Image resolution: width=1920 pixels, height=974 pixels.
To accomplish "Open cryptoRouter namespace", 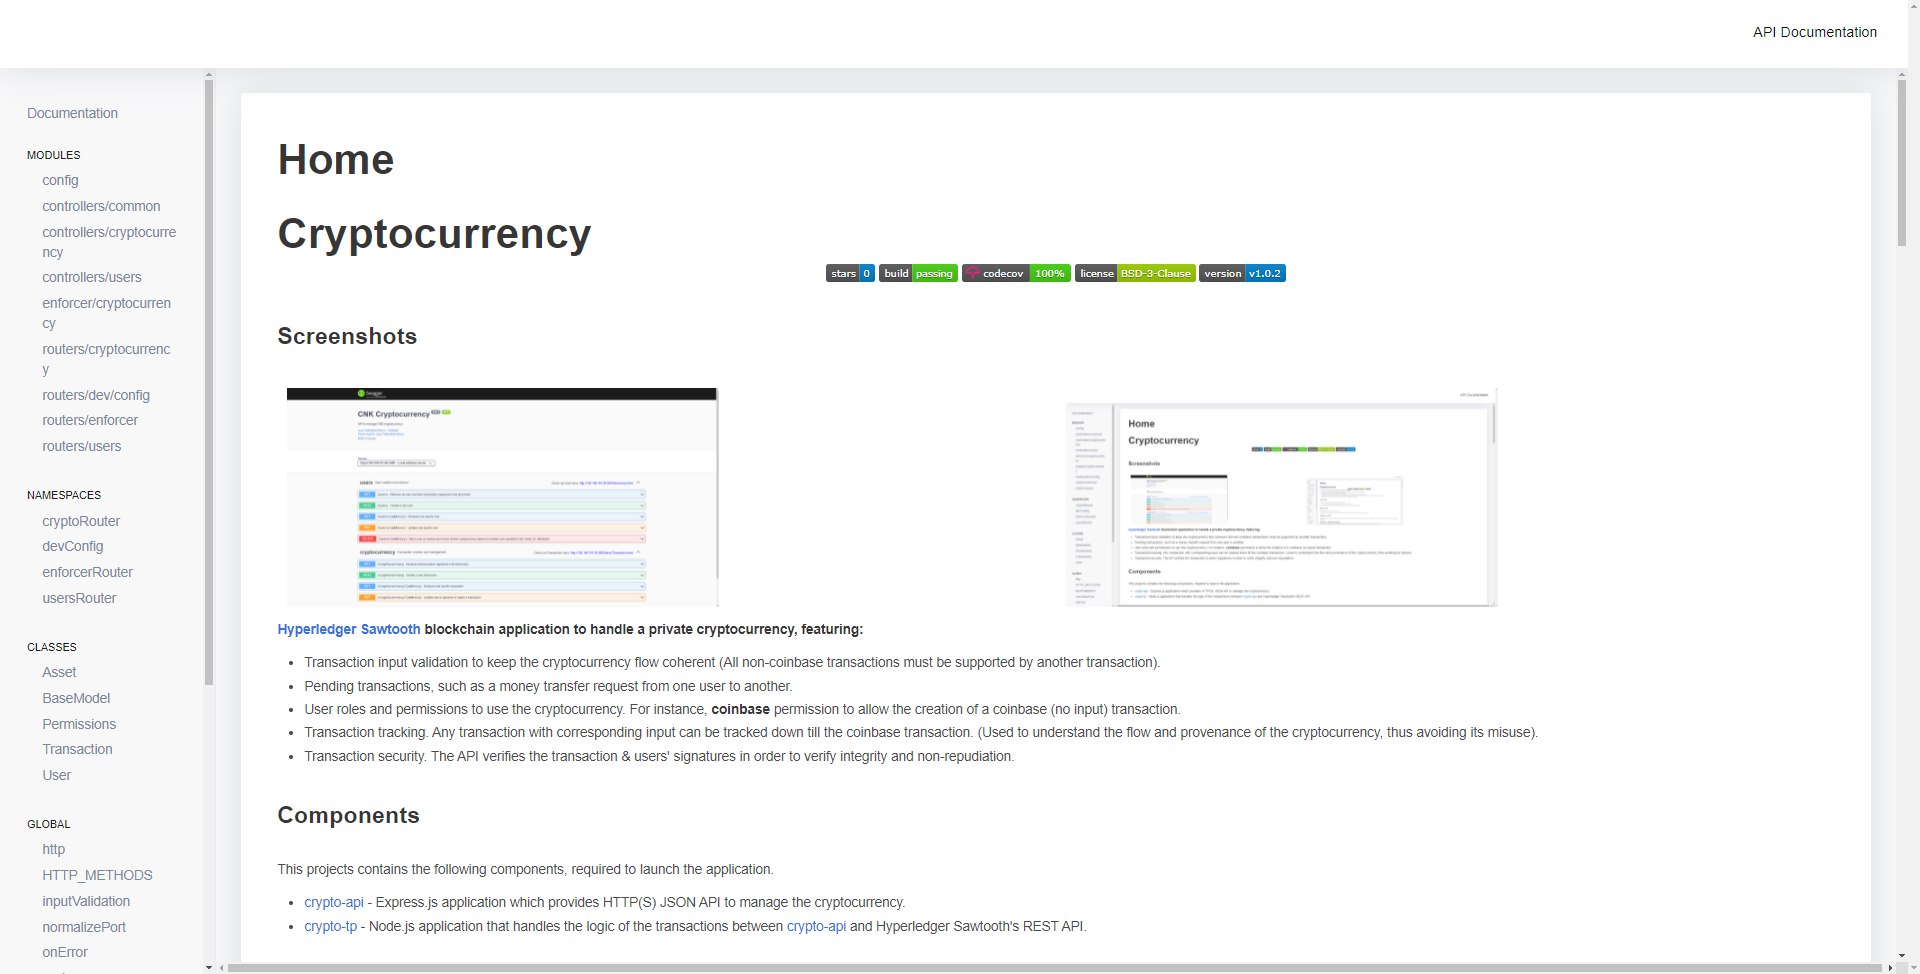I will pos(81,521).
